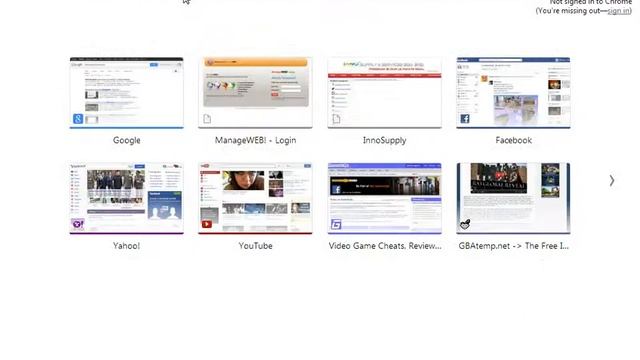Viewport: 640px width, 360px height.
Task: Click the blank page icon on InnoSupply tile
Action: 336,119
